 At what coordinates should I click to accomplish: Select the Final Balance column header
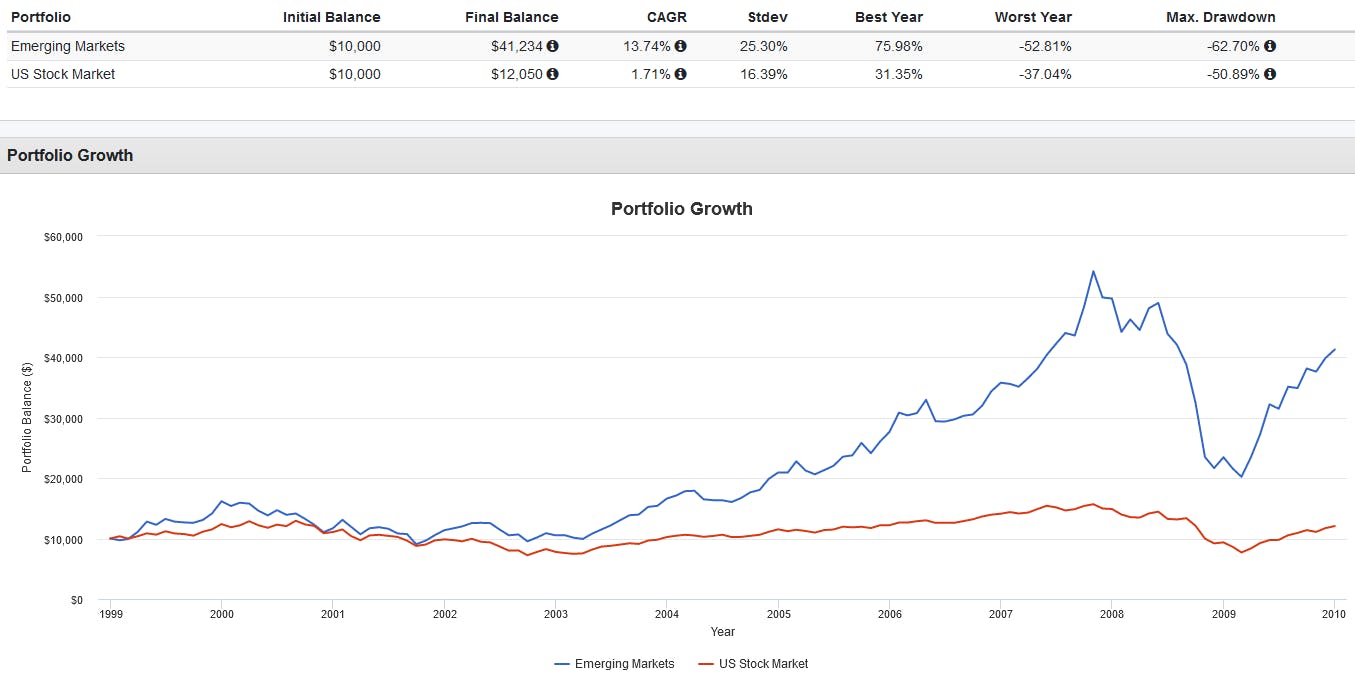[x=511, y=17]
